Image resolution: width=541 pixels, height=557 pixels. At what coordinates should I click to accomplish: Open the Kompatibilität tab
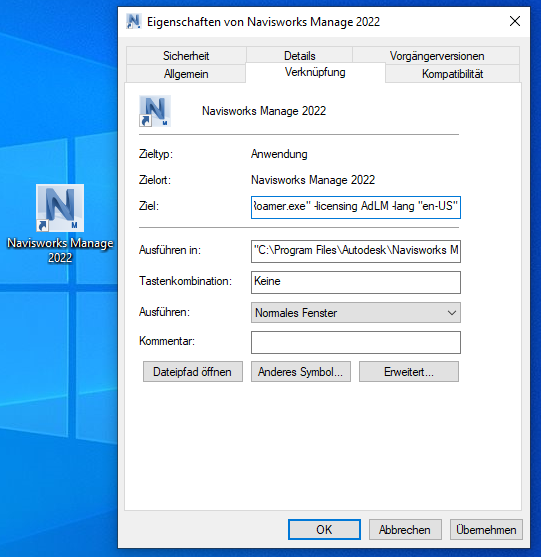click(453, 74)
